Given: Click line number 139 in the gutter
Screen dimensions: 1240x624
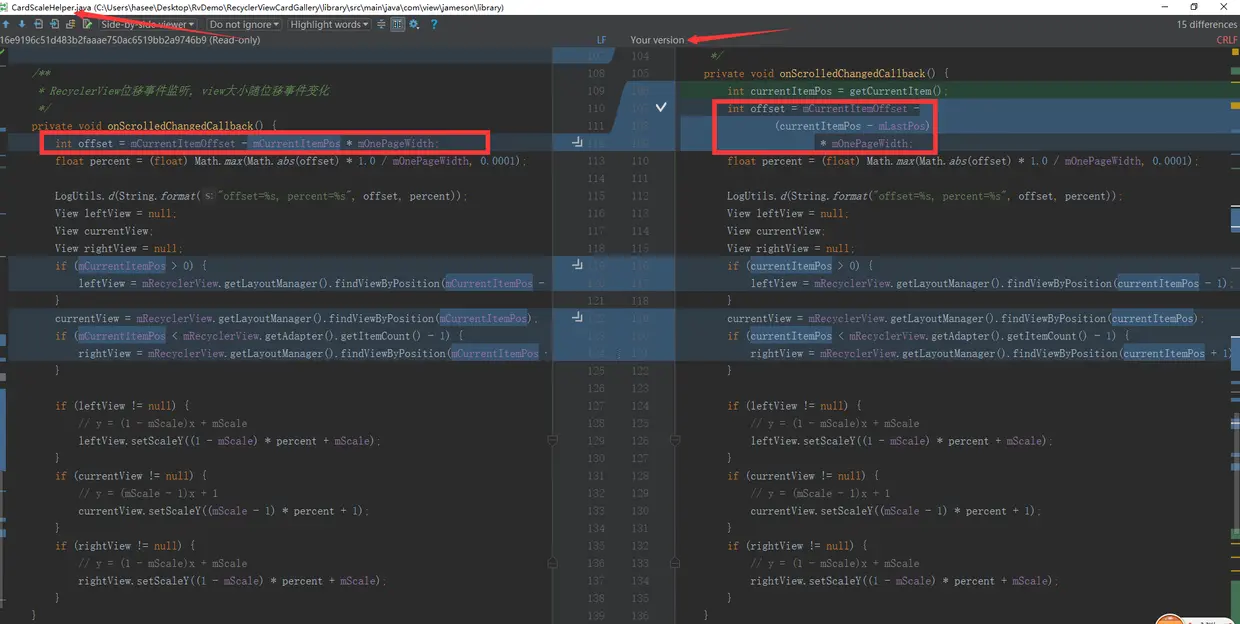Looking at the screenshot, I should (x=597, y=616).
